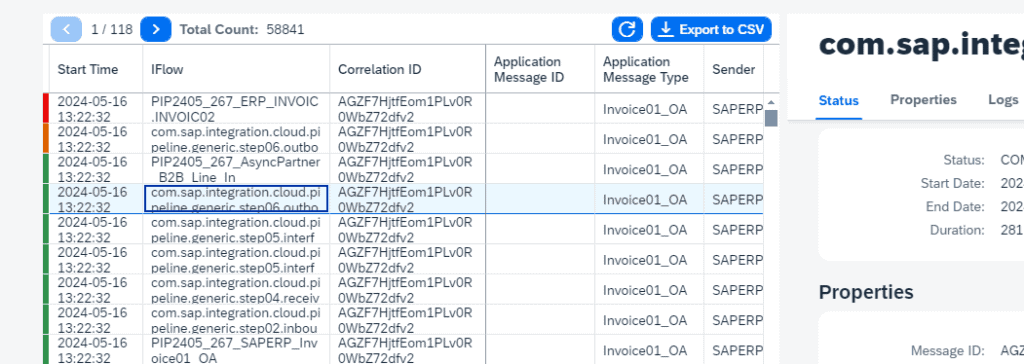Image resolution: width=1024 pixels, height=364 pixels.
Task: Go to previous page arrow button
Action: 66,29
